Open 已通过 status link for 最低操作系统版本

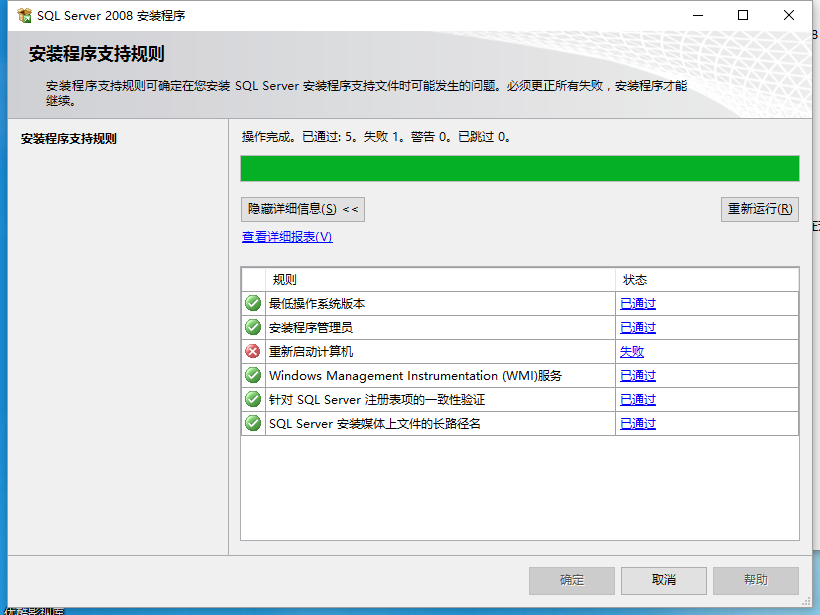click(638, 303)
